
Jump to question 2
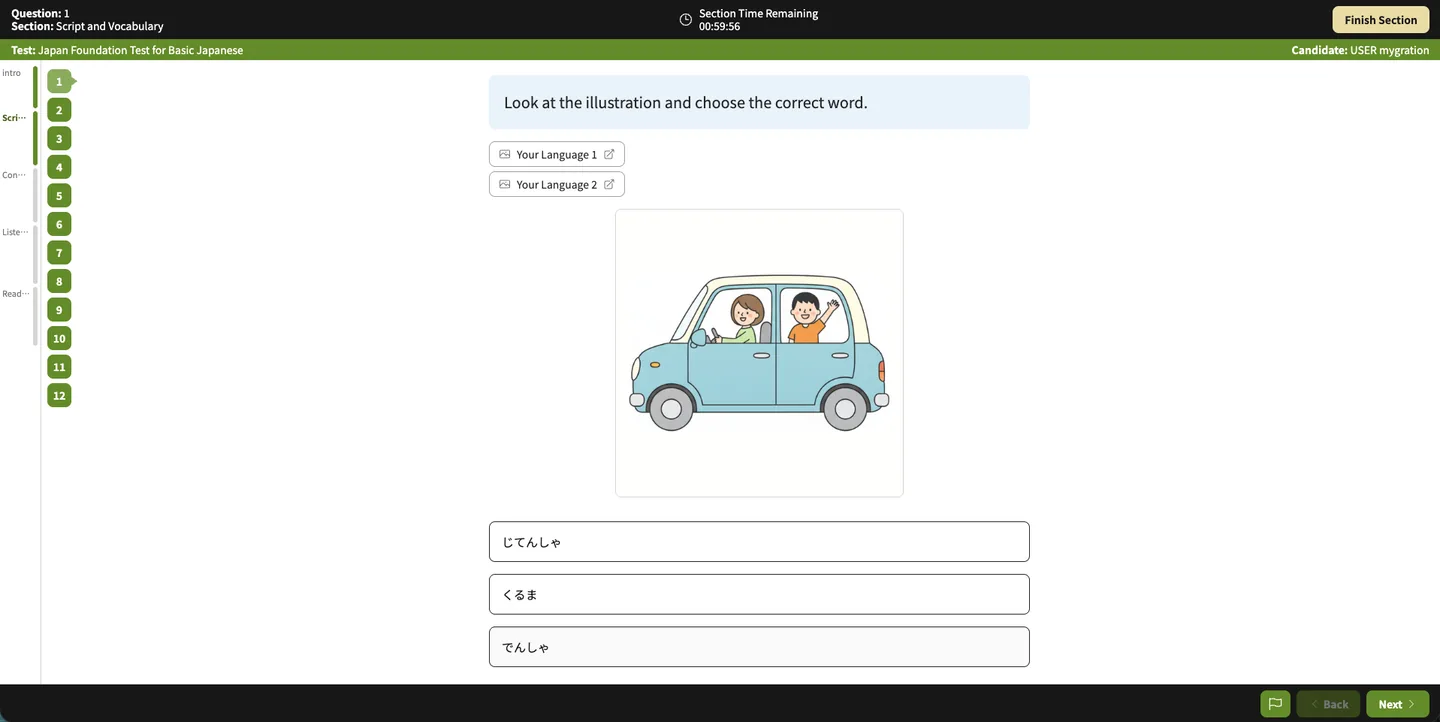[x=59, y=110]
